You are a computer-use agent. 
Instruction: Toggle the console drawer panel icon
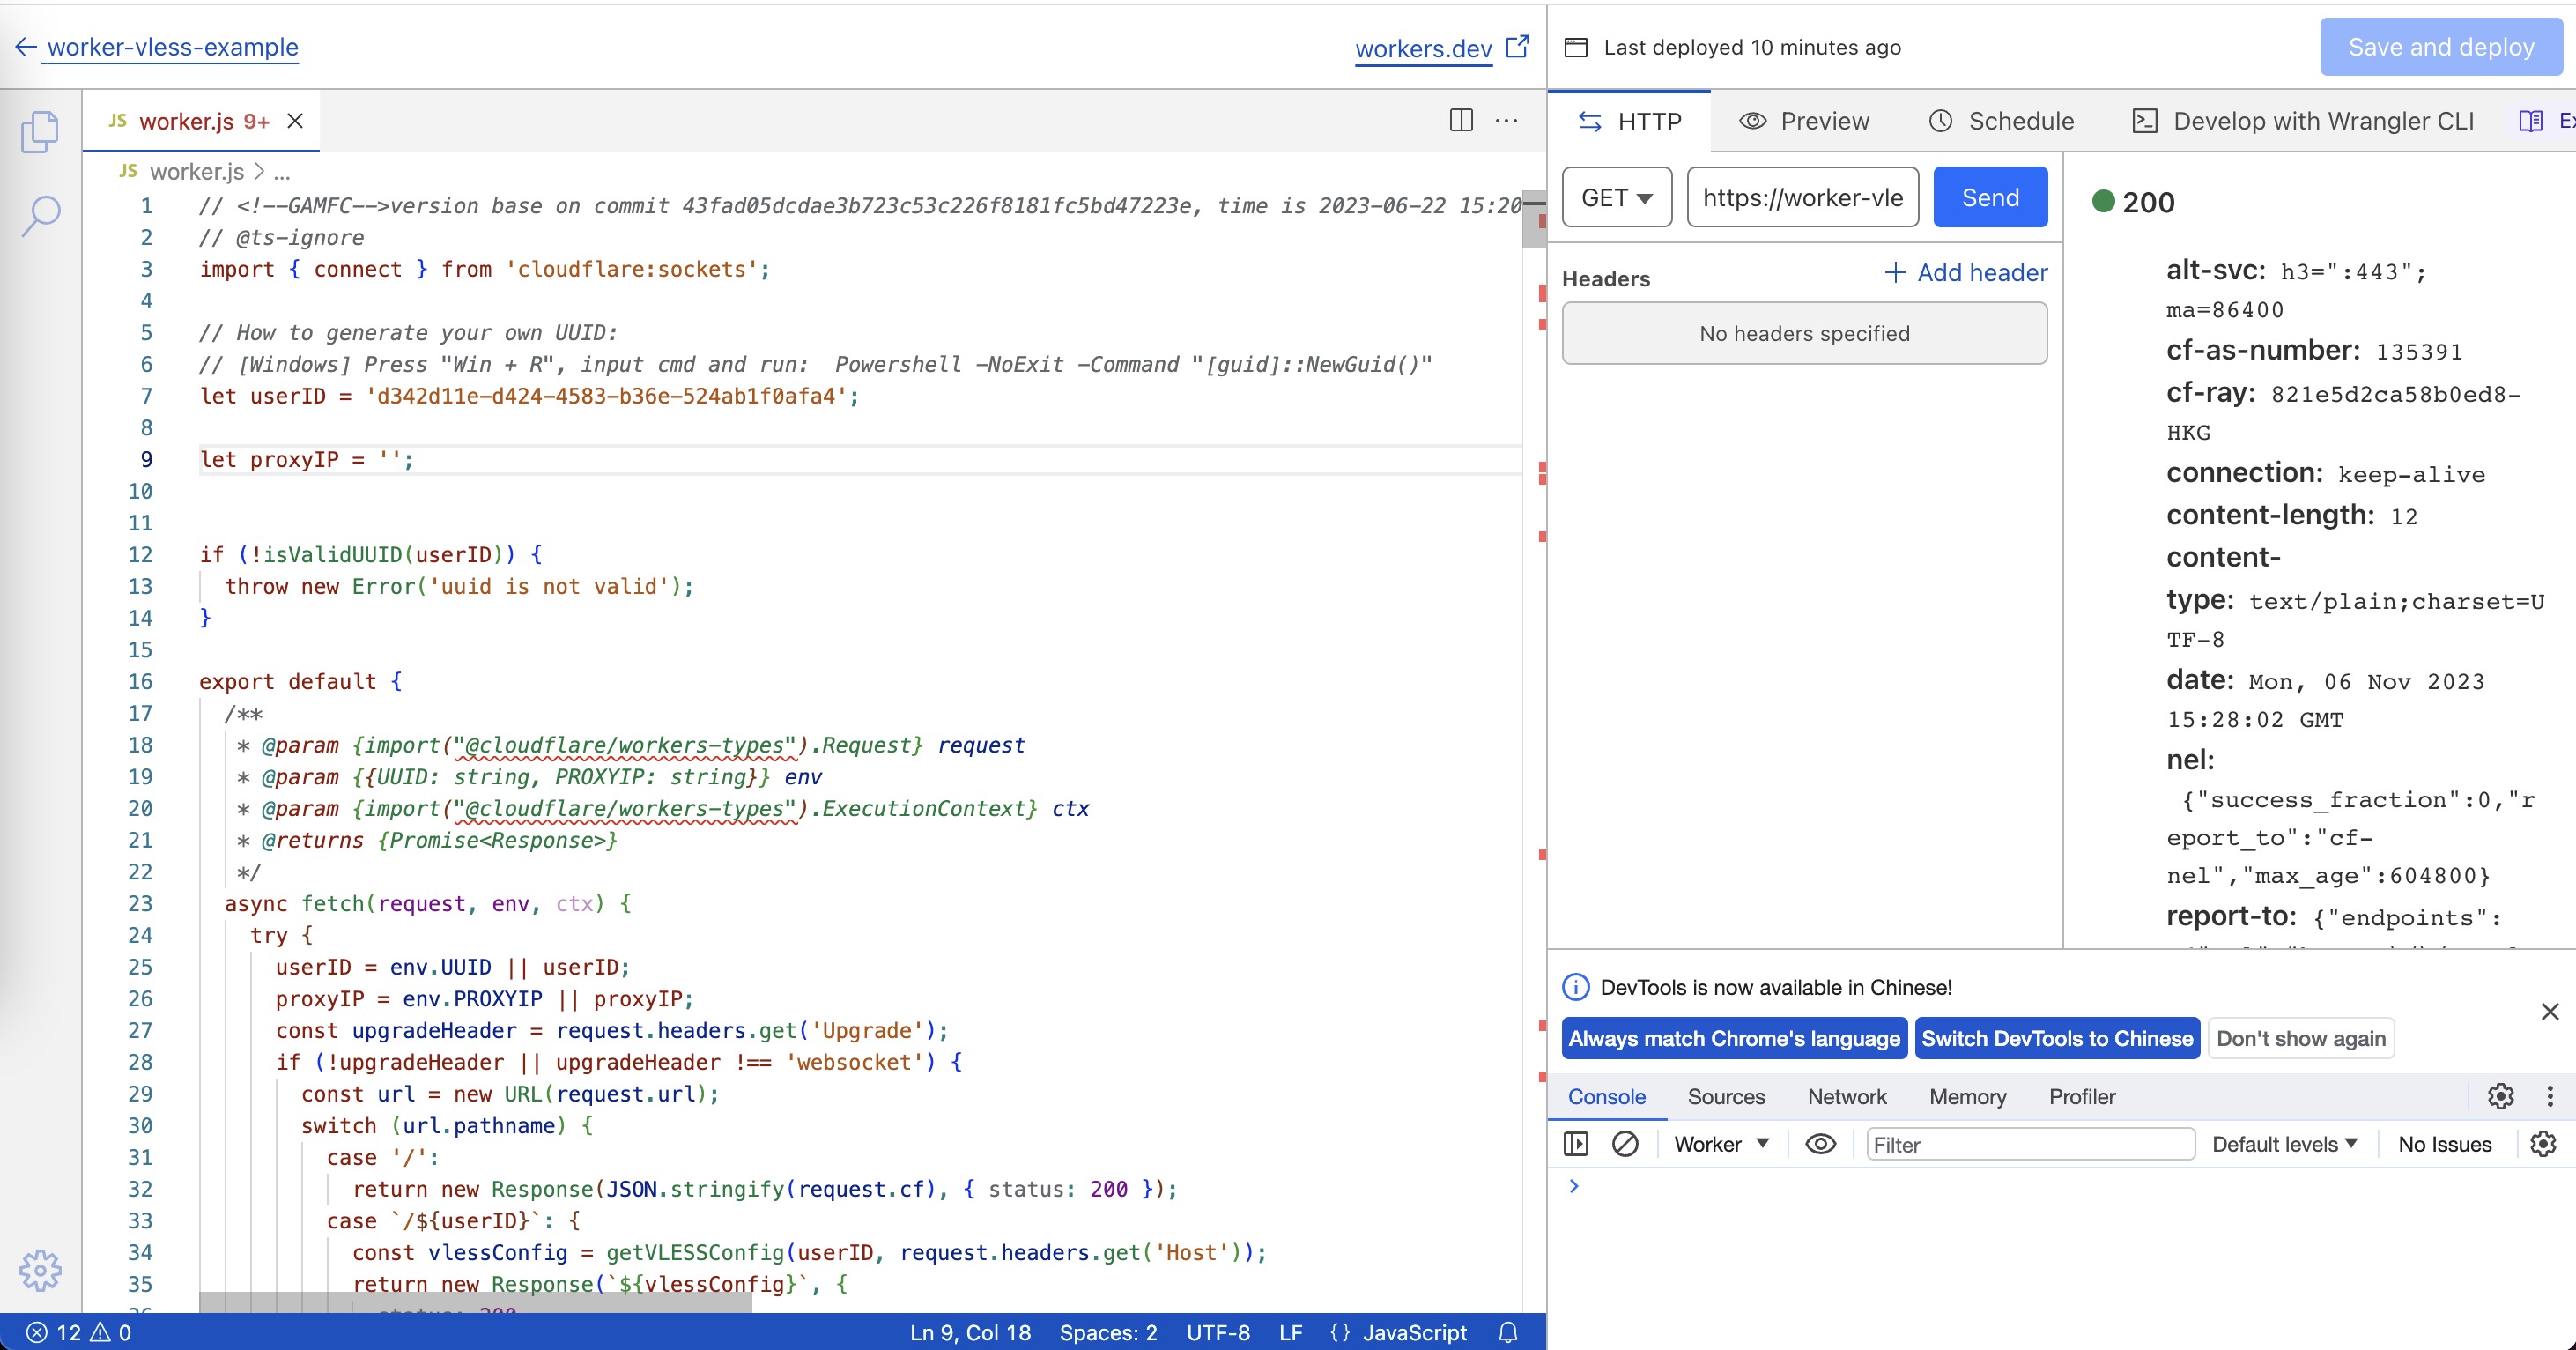click(1575, 1144)
